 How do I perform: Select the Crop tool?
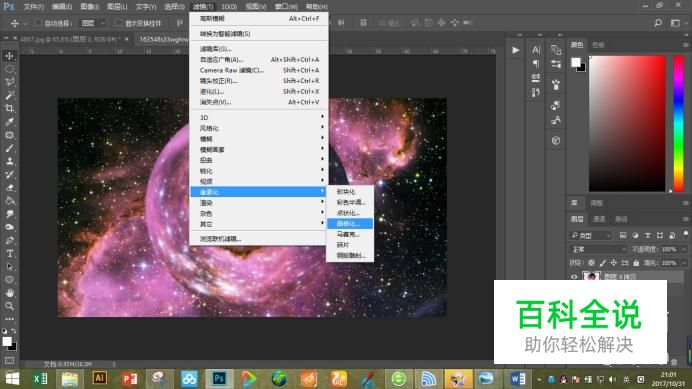click(9, 108)
